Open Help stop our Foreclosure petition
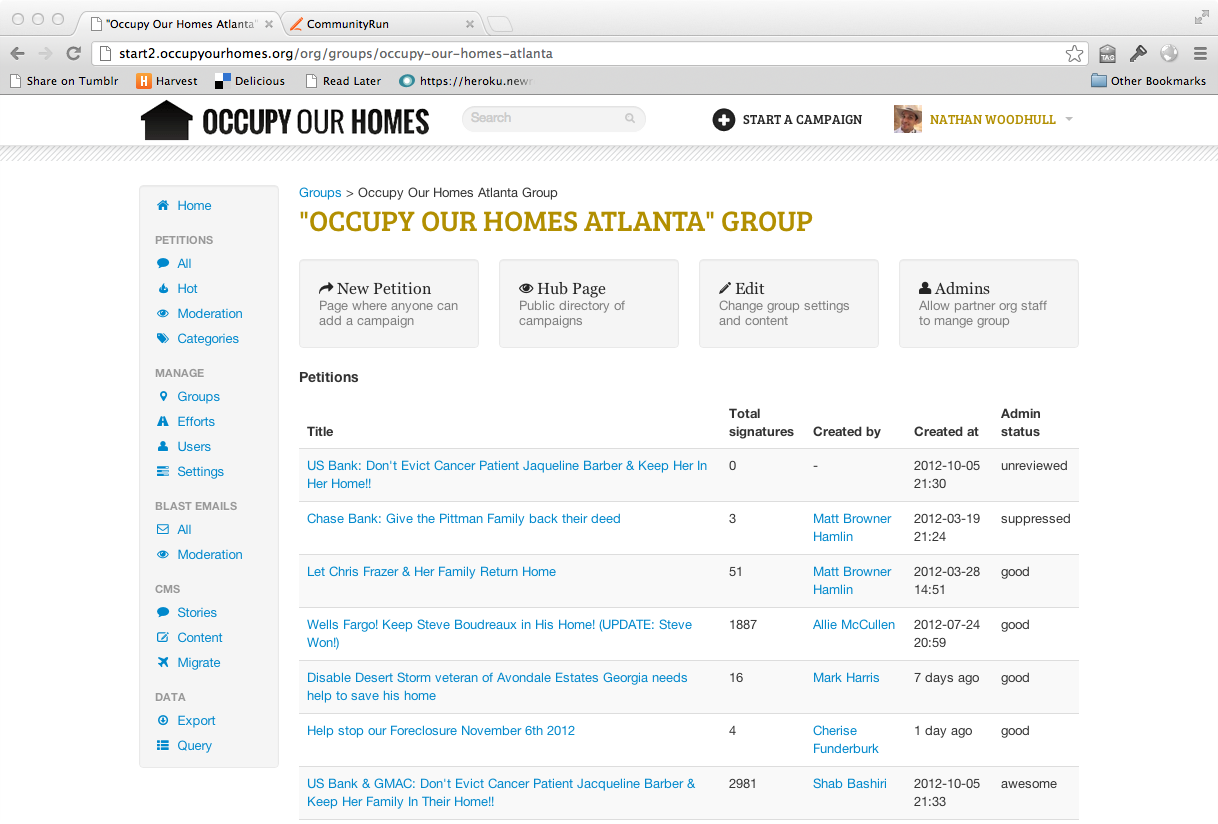This screenshot has width=1218, height=824. tap(441, 731)
